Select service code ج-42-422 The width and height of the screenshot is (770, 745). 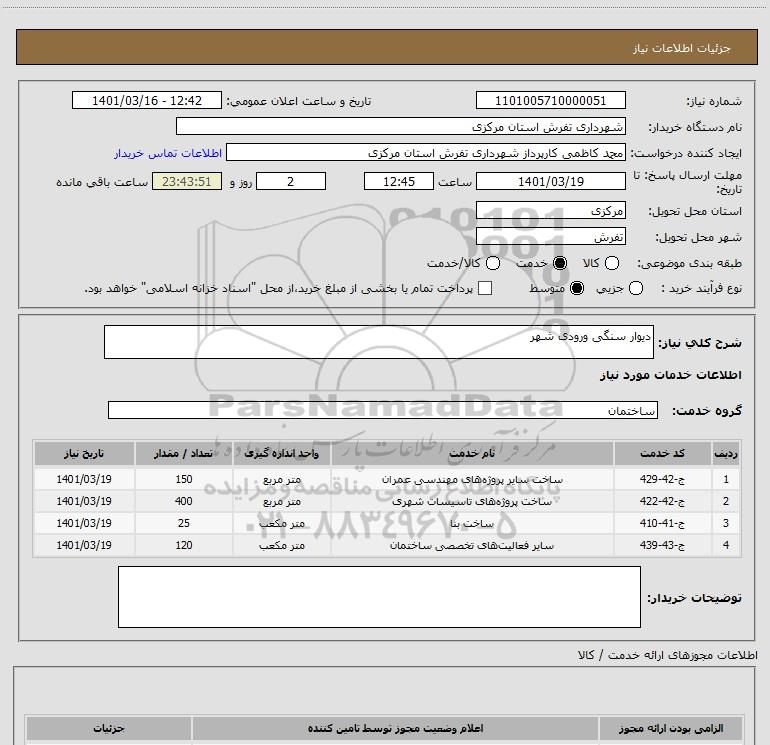pos(662,501)
